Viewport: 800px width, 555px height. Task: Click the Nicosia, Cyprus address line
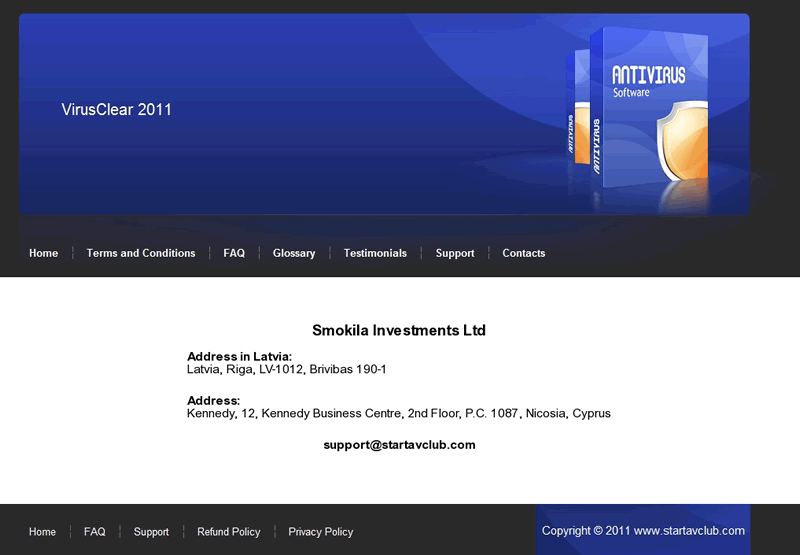[398, 413]
